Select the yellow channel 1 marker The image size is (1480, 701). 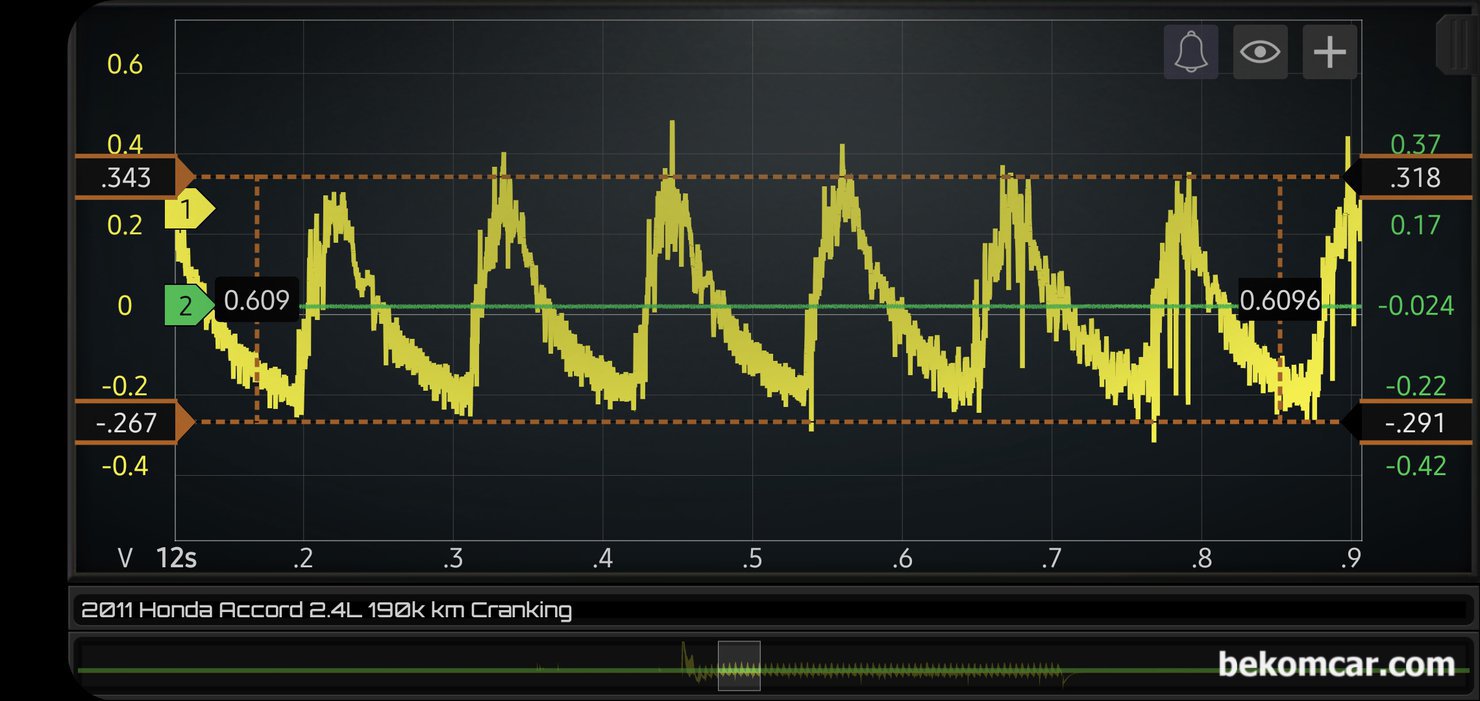point(188,211)
